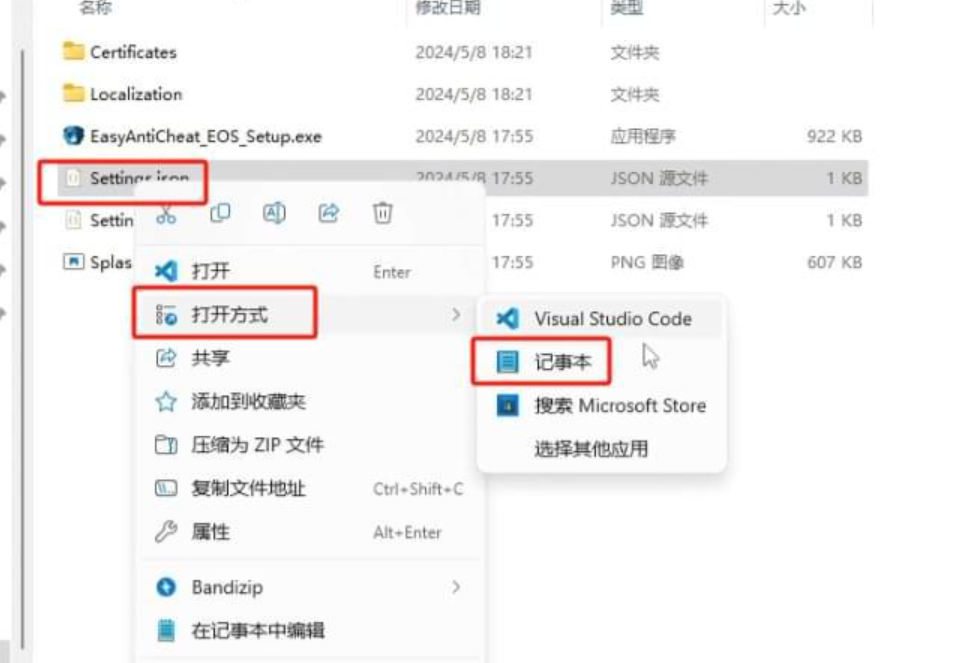Expand the 打开方式 submenu arrow
Screen dimensions: 963x663
(x=456, y=315)
